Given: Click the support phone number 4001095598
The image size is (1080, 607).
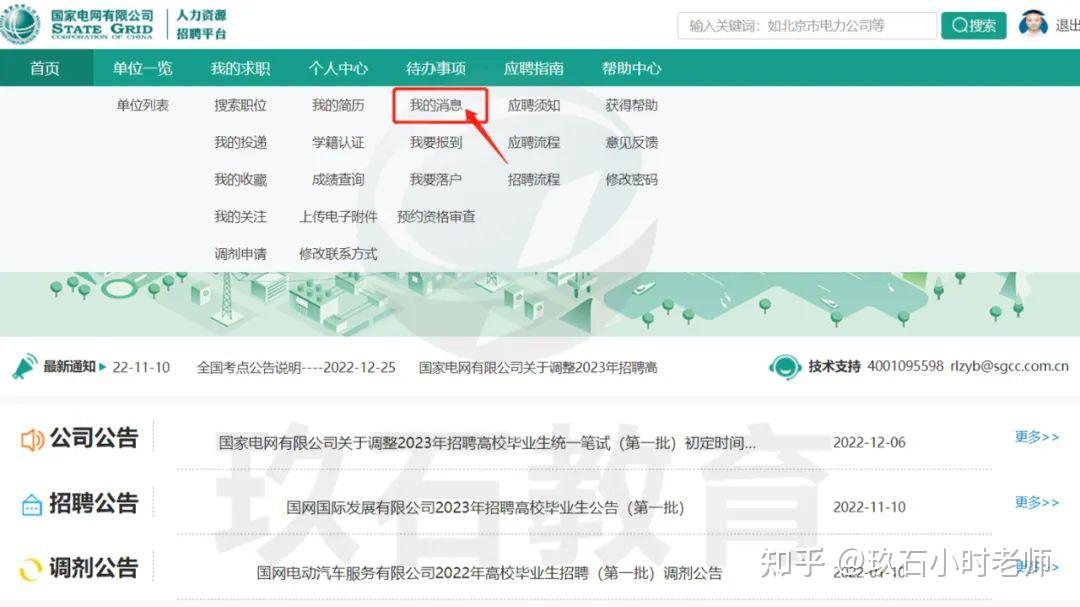Looking at the screenshot, I should coord(905,366).
